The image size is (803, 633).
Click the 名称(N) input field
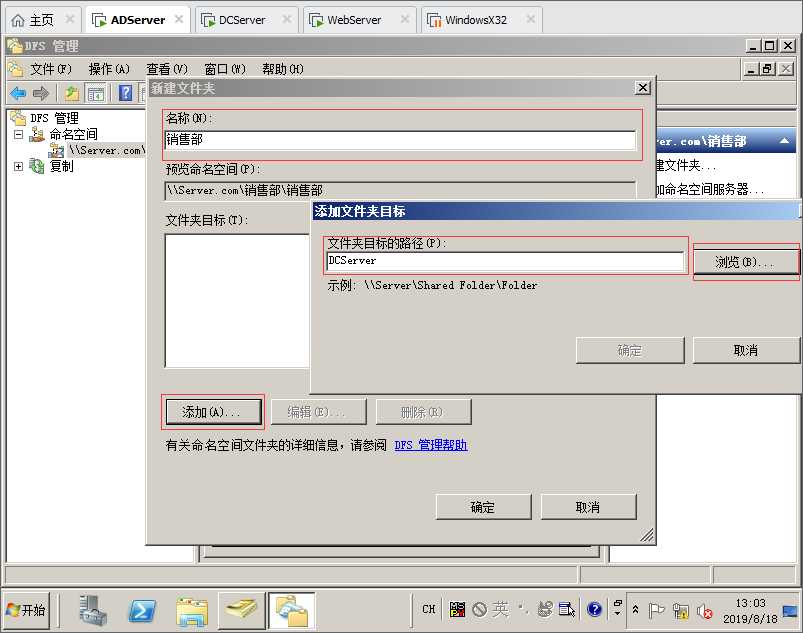[400, 140]
